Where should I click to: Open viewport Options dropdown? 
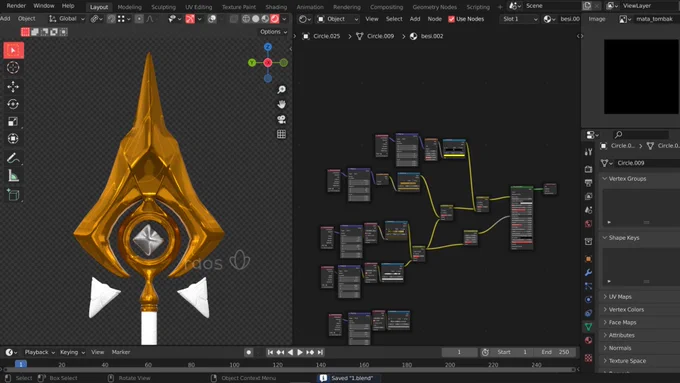pos(274,32)
